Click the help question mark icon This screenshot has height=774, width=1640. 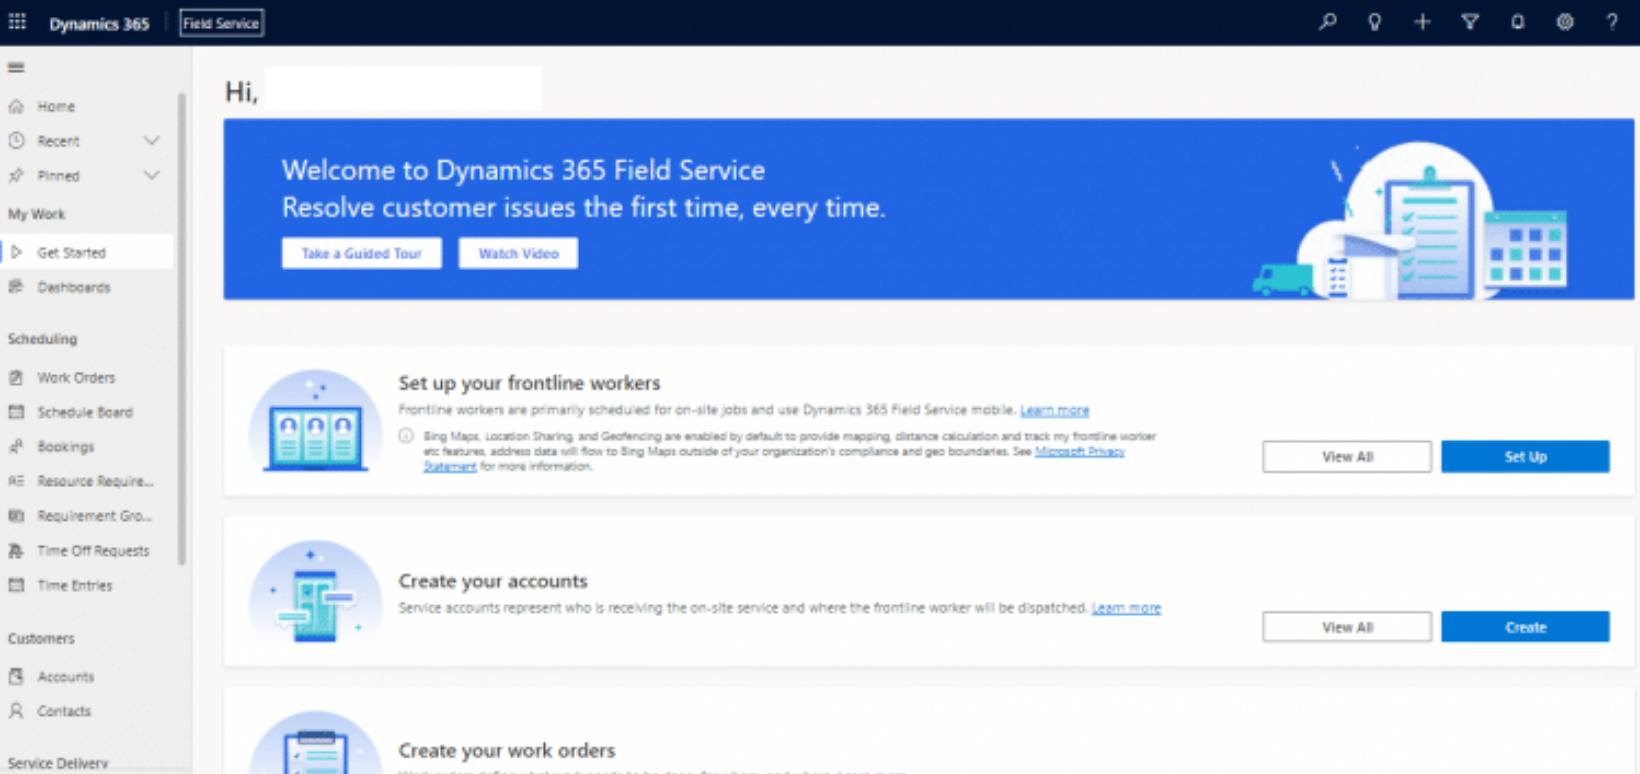1612,22
